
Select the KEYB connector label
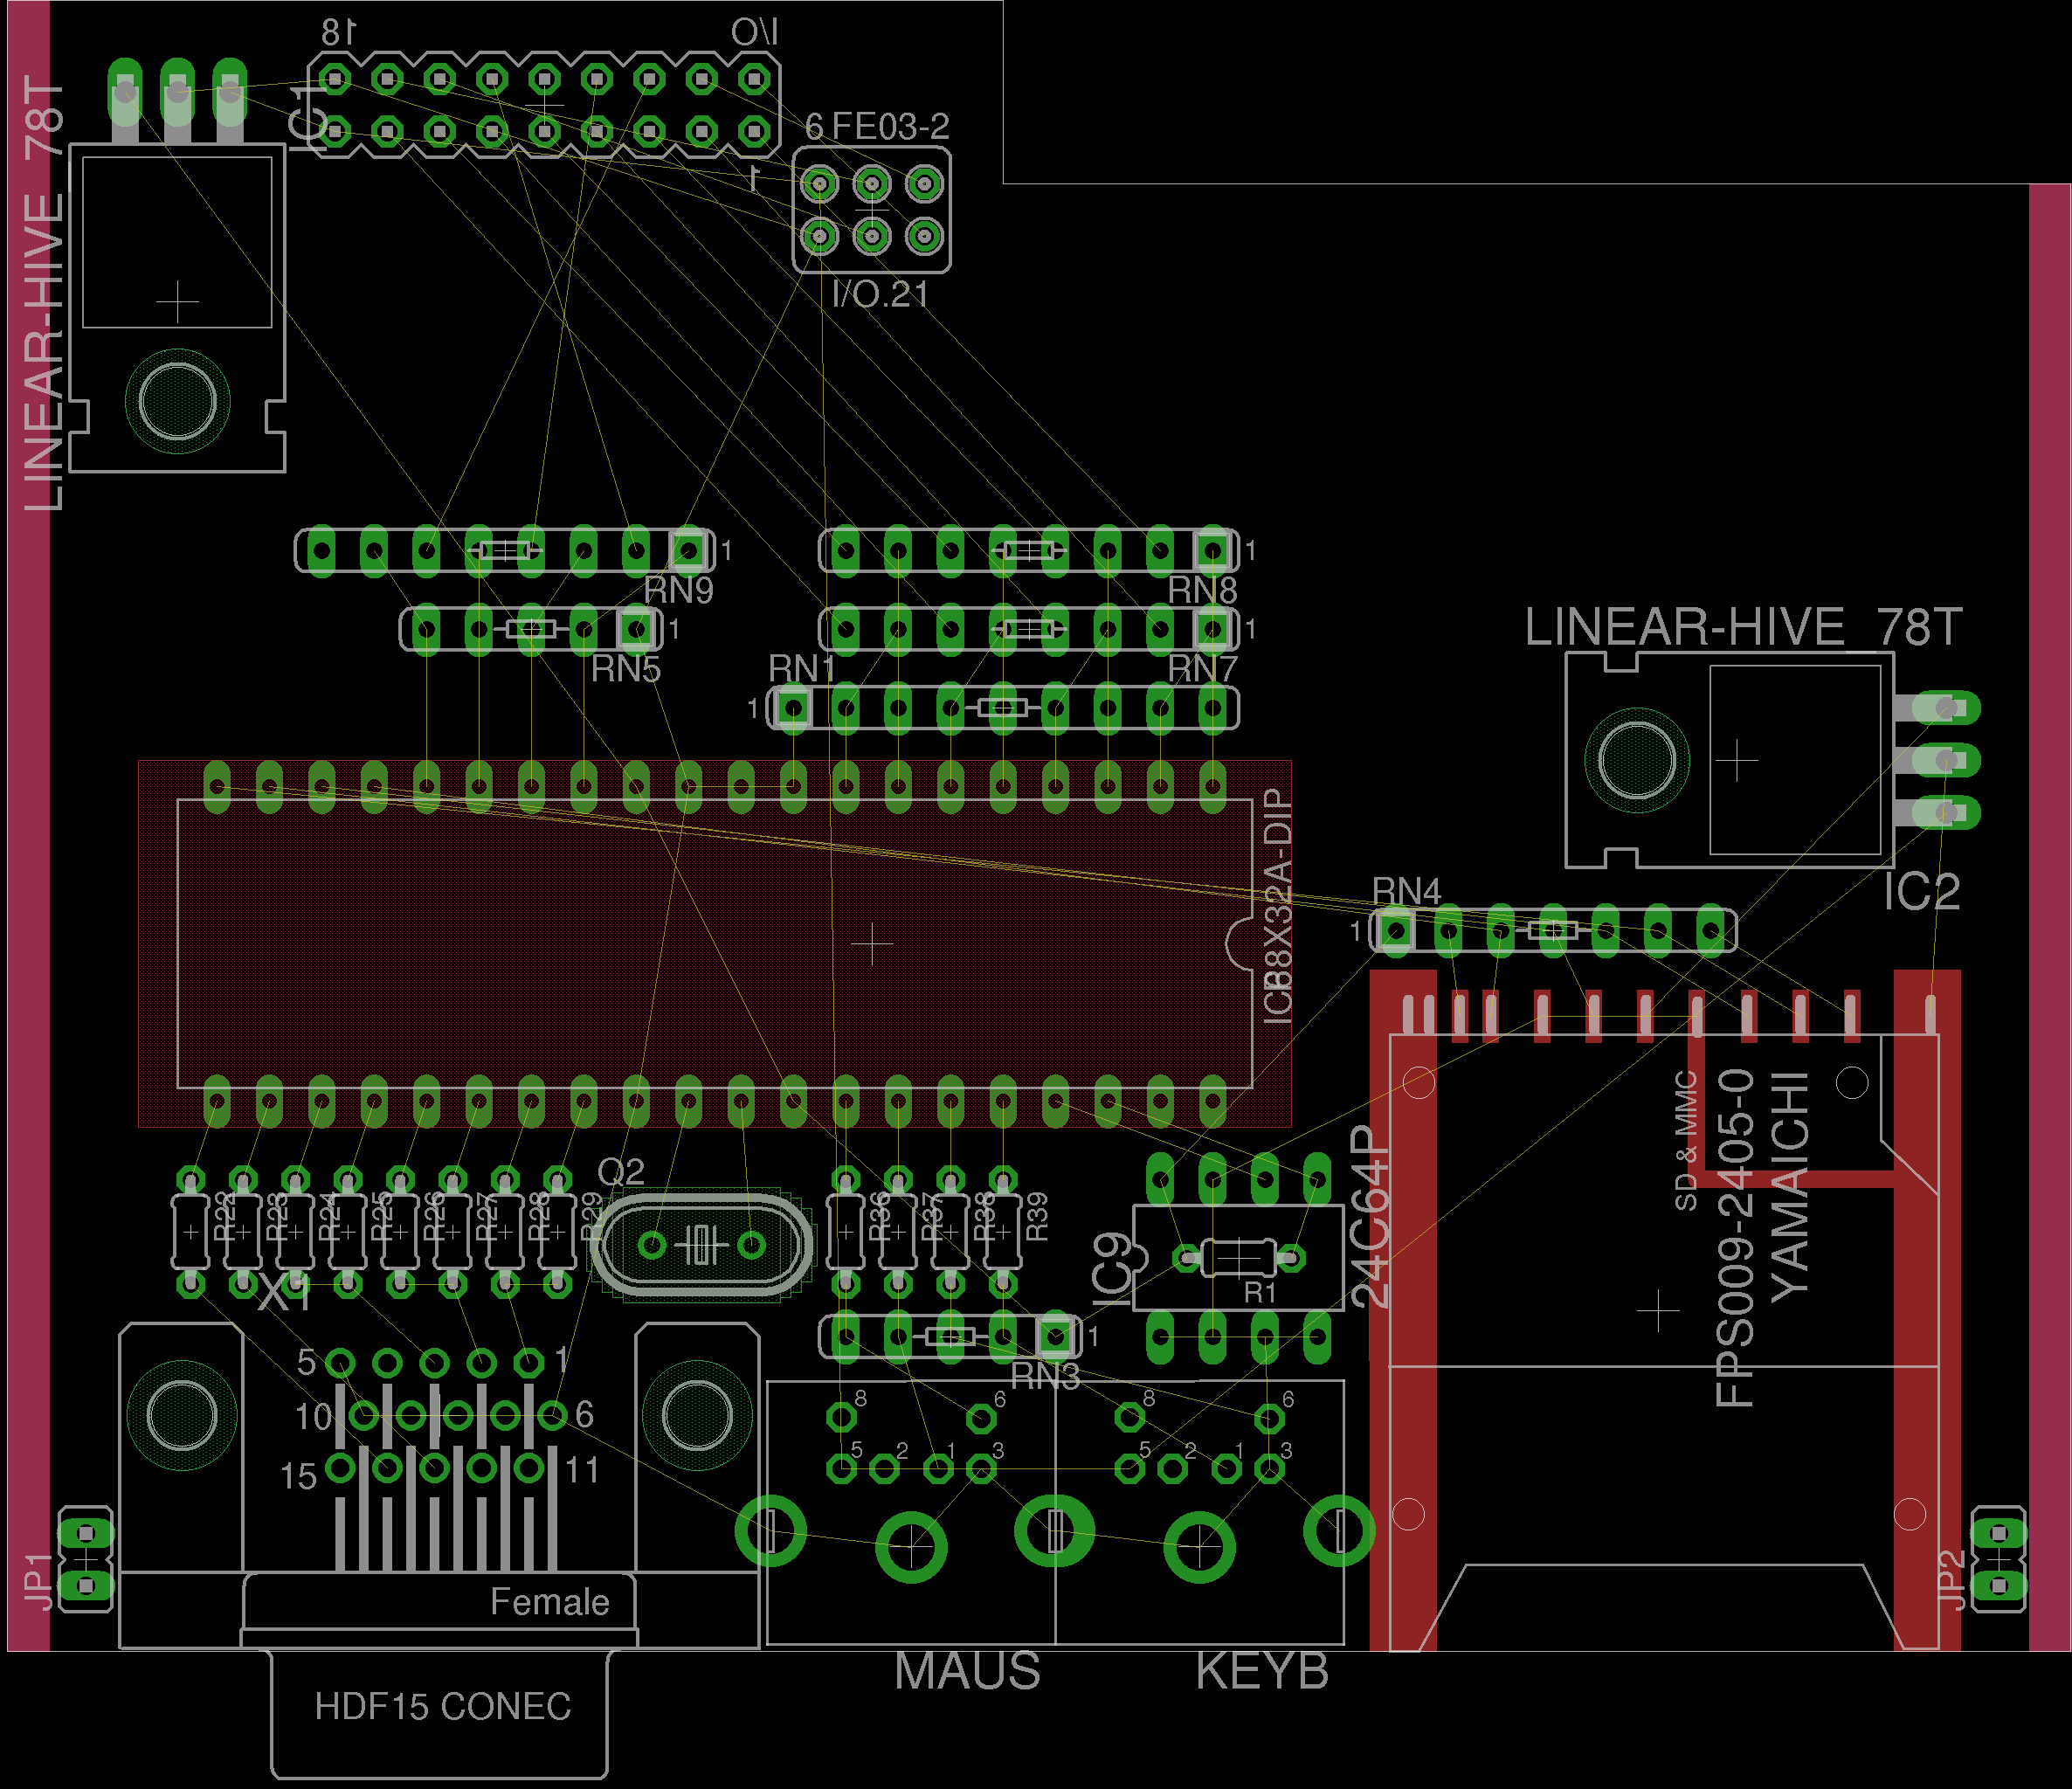(1262, 1671)
